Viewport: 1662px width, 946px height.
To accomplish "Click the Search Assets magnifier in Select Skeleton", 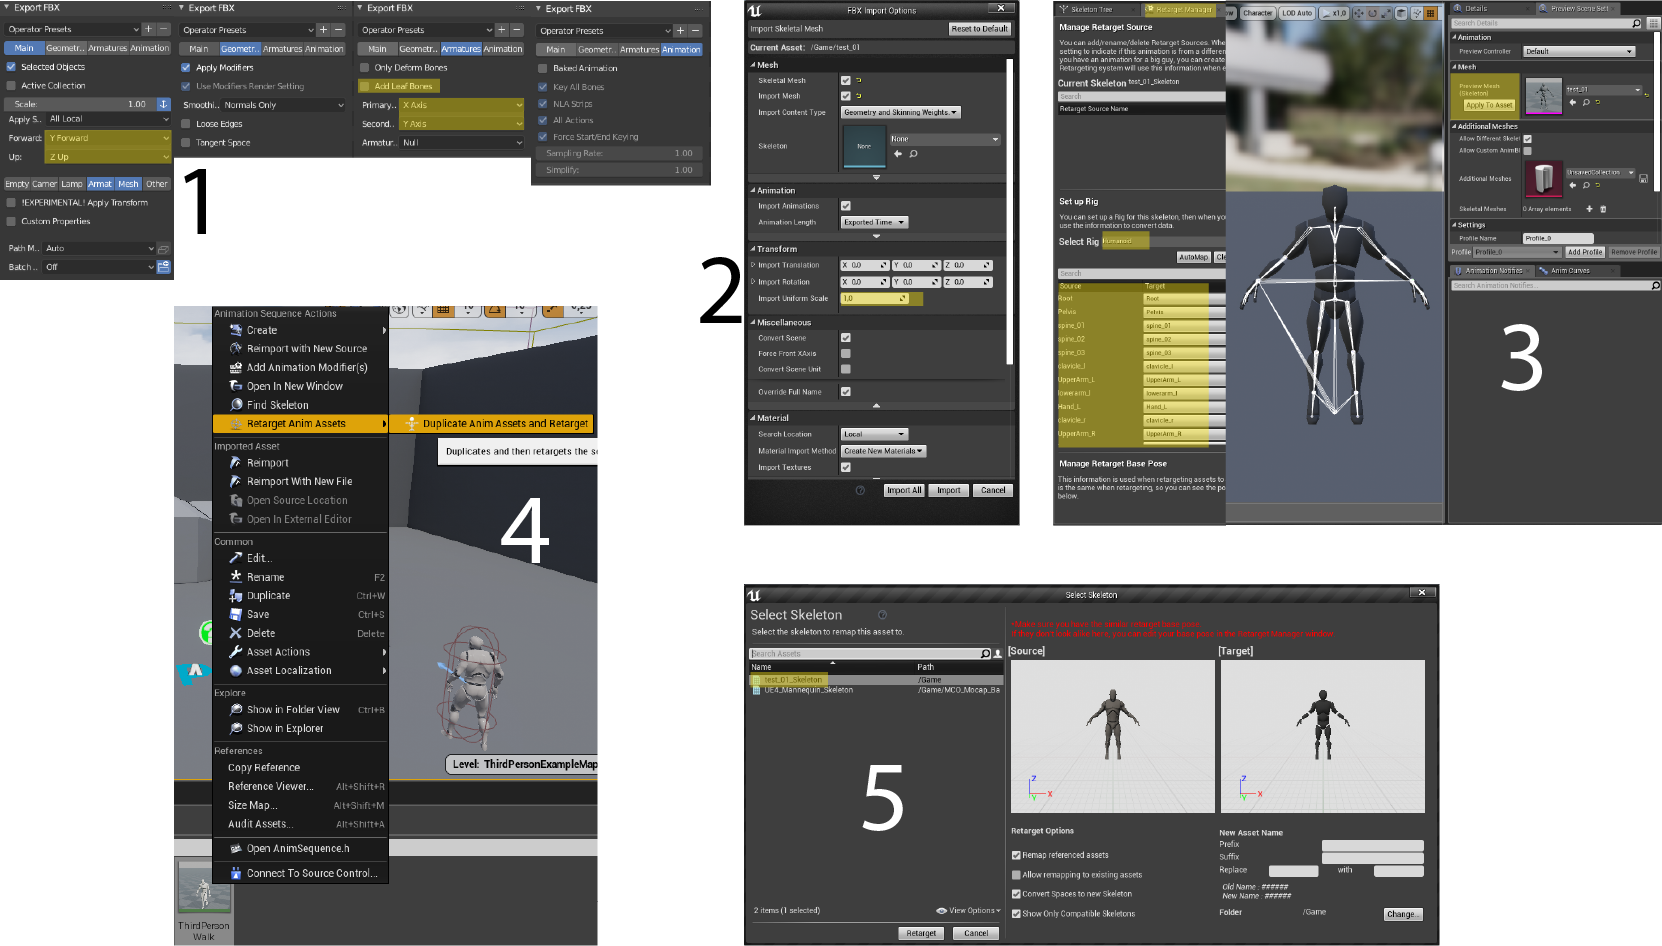I will click(x=985, y=654).
